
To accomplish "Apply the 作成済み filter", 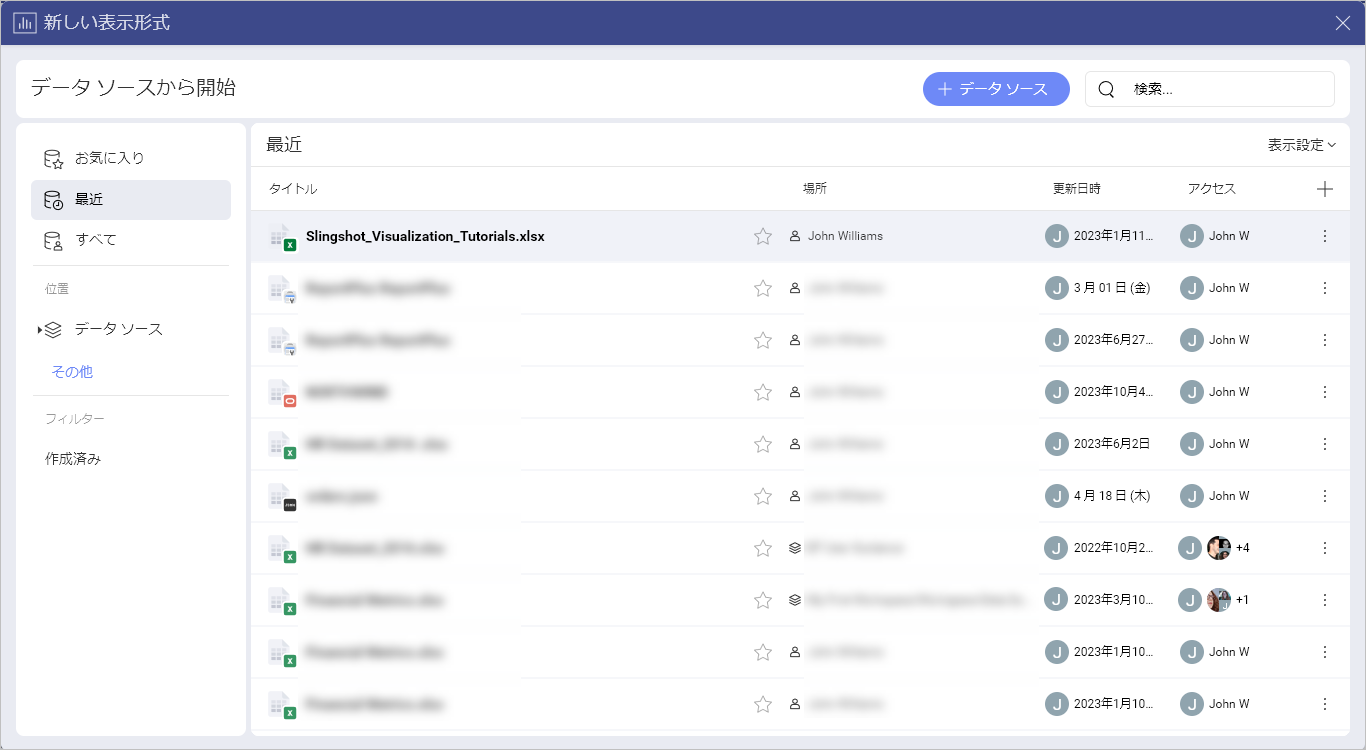I will (x=73, y=459).
